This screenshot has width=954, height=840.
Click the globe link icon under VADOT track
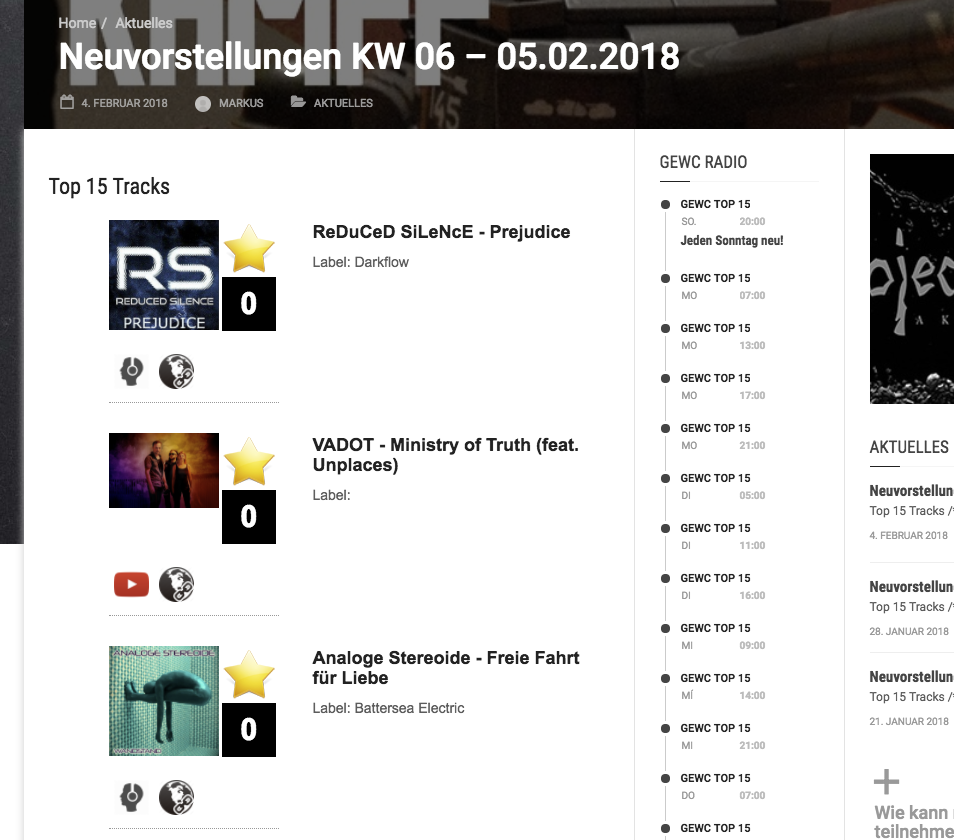coord(176,585)
